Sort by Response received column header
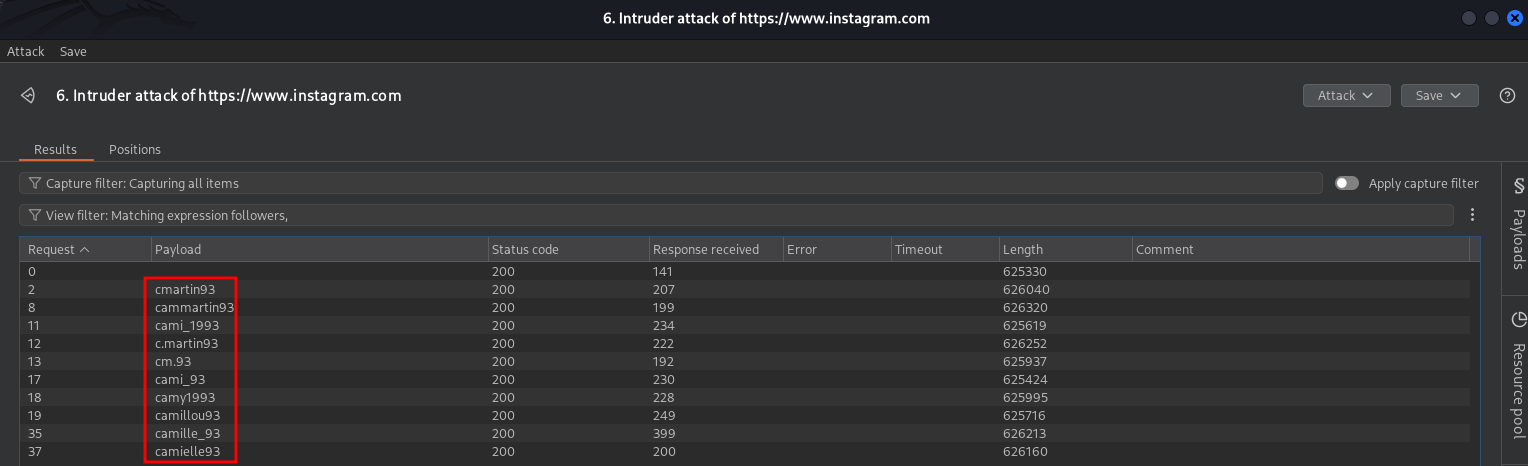Screen dimensions: 1528x466 click(x=715, y=249)
